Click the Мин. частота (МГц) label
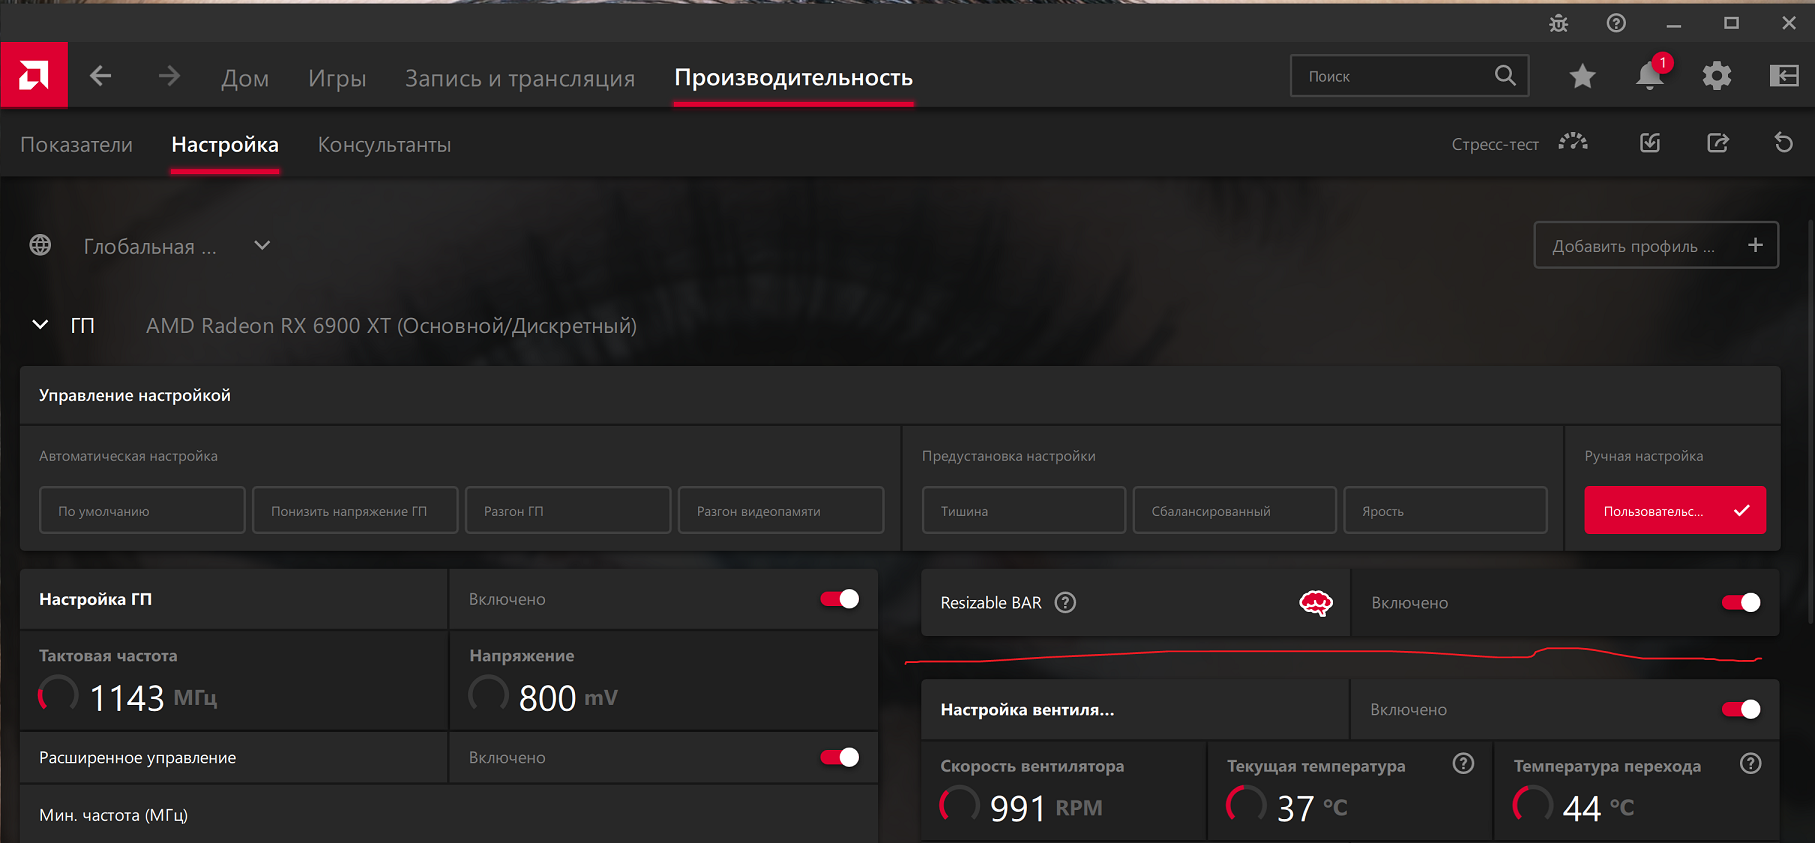 pyautogui.click(x=113, y=815)
